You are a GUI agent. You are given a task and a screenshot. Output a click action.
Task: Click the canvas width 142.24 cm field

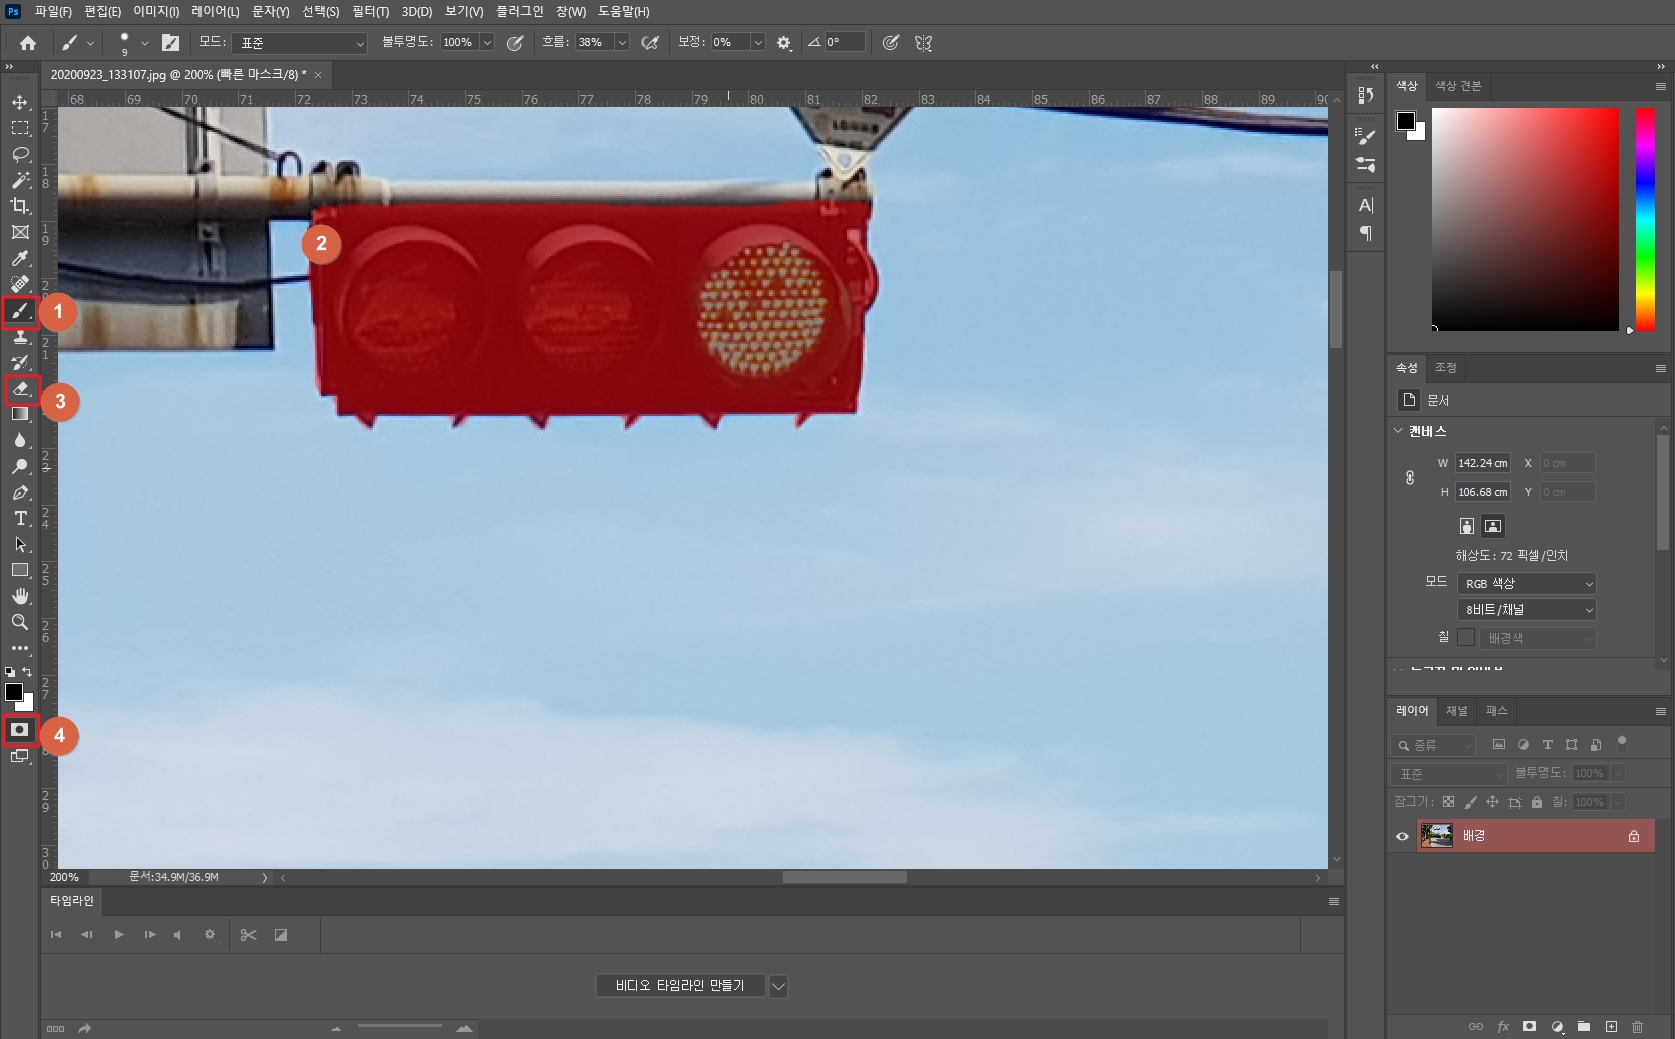click(x=1482, y=463)
